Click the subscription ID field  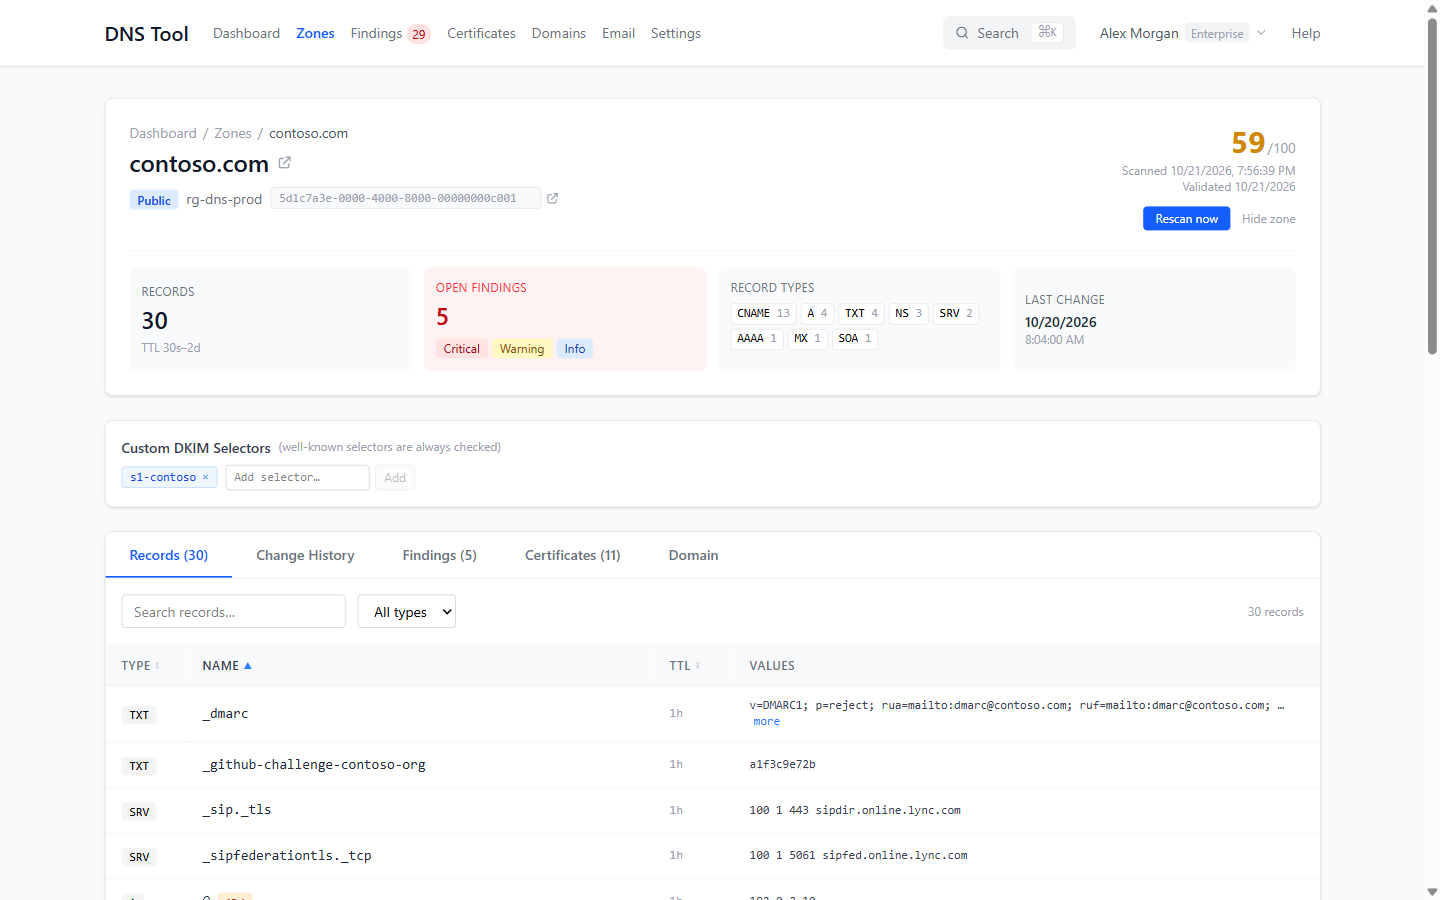click(405, 198)
